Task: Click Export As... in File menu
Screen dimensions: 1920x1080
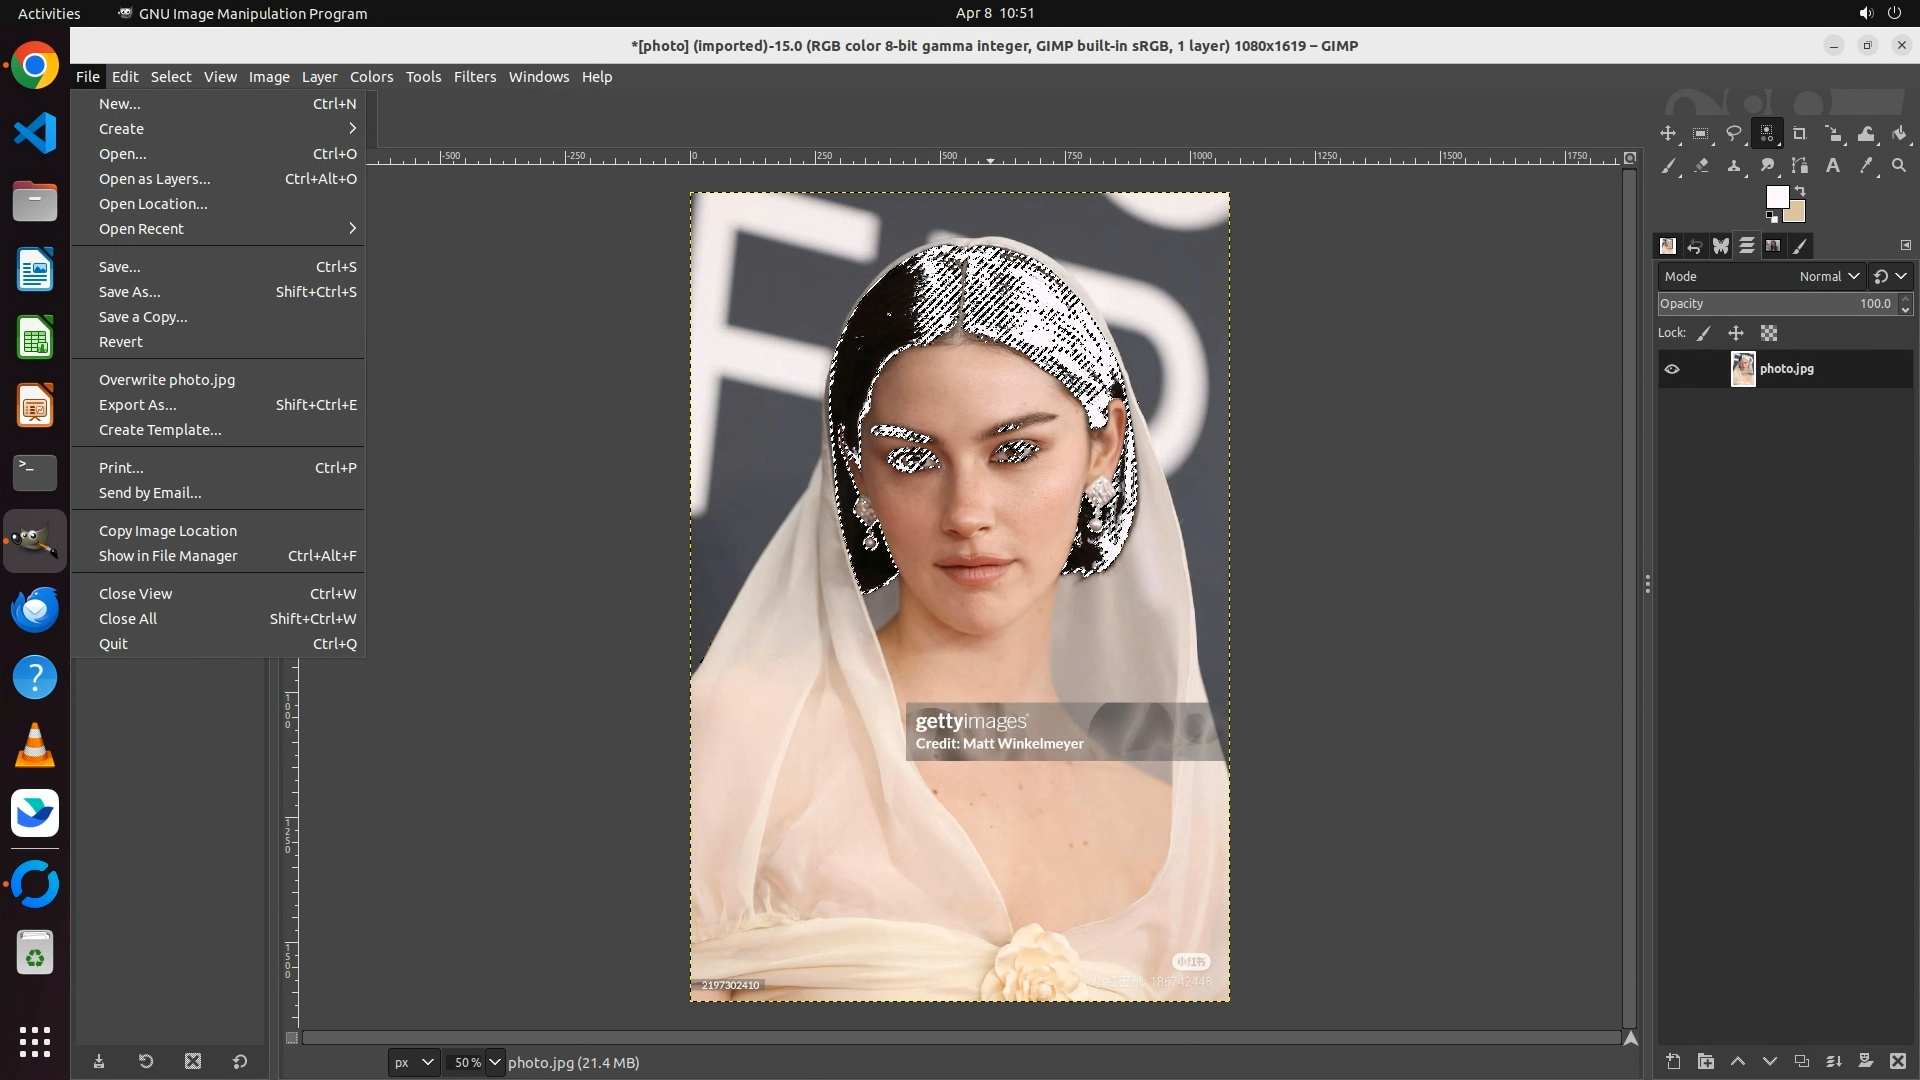Action: click(x=137, y=405)
